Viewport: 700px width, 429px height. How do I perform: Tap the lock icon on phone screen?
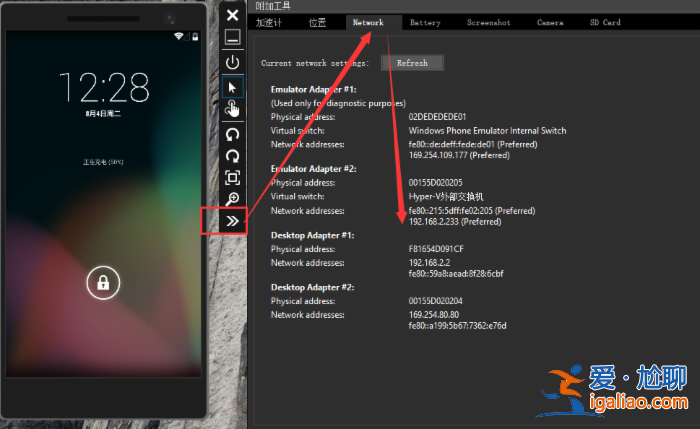click(x=101, y=283)
